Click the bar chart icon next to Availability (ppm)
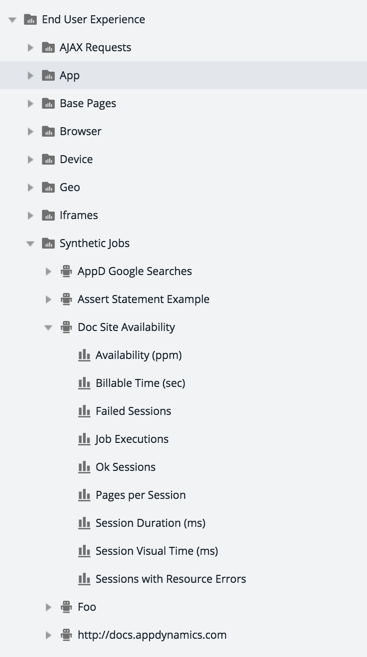The width and height of the screenshot is (367, 657). pyautogui.click(x=84, y=355)
